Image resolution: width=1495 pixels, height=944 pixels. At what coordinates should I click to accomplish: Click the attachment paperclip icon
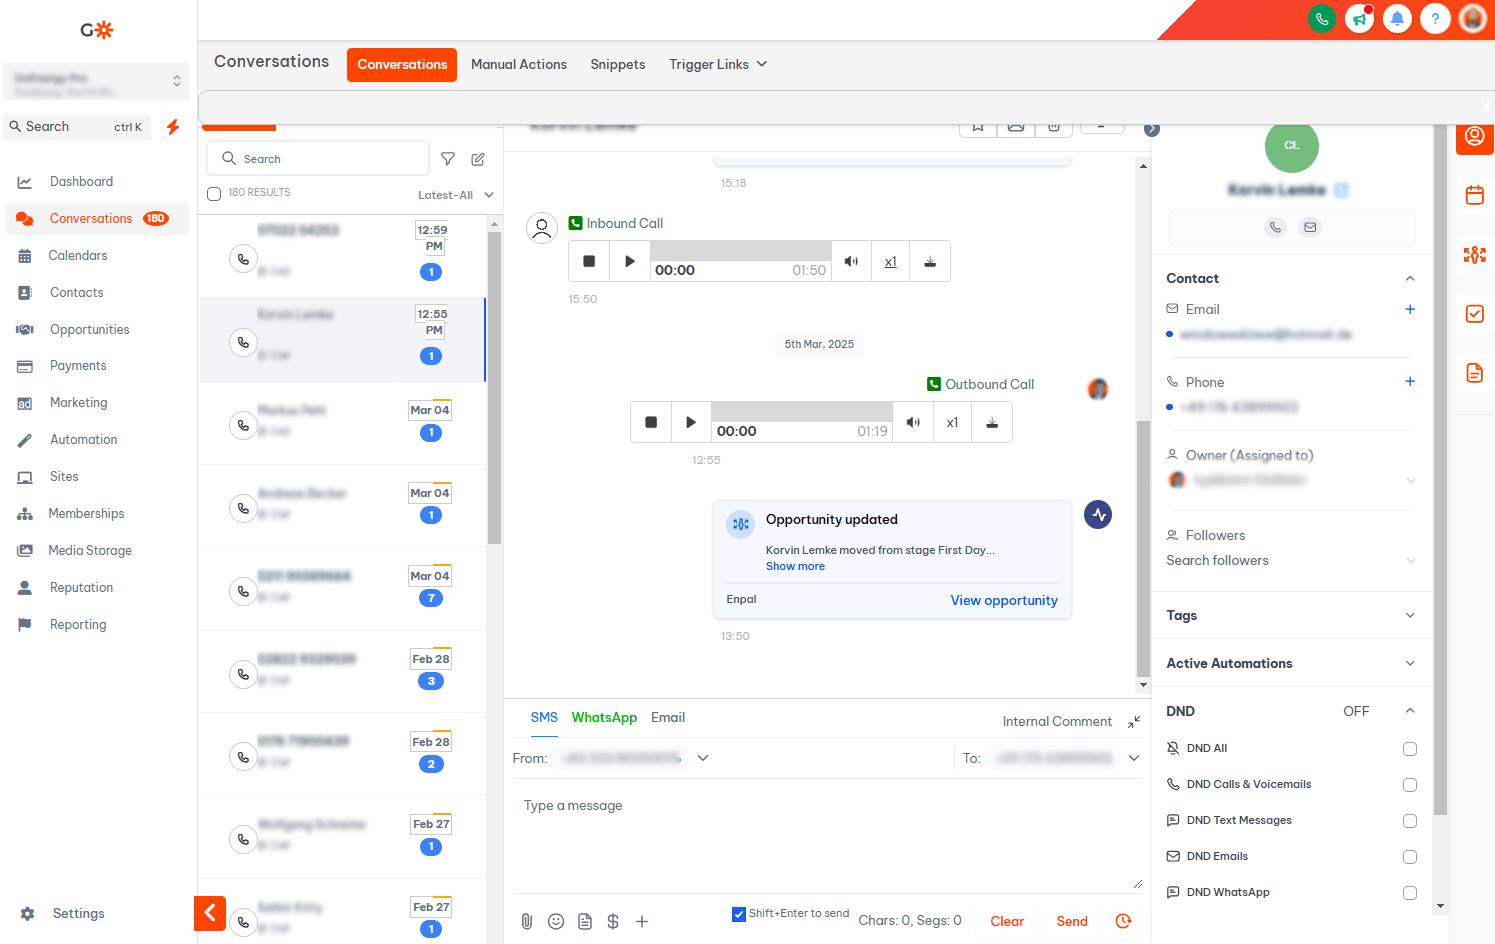527,921
